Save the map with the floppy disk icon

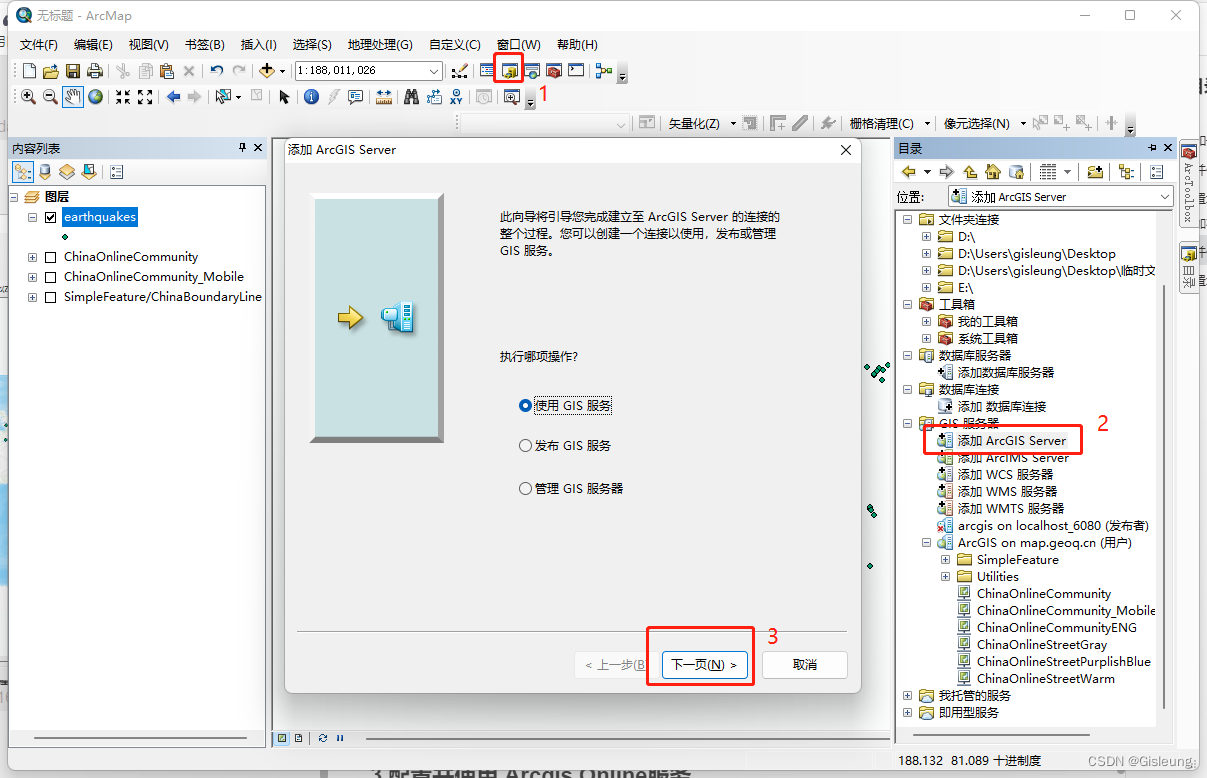pyautogui.click(x=72, y=71)
